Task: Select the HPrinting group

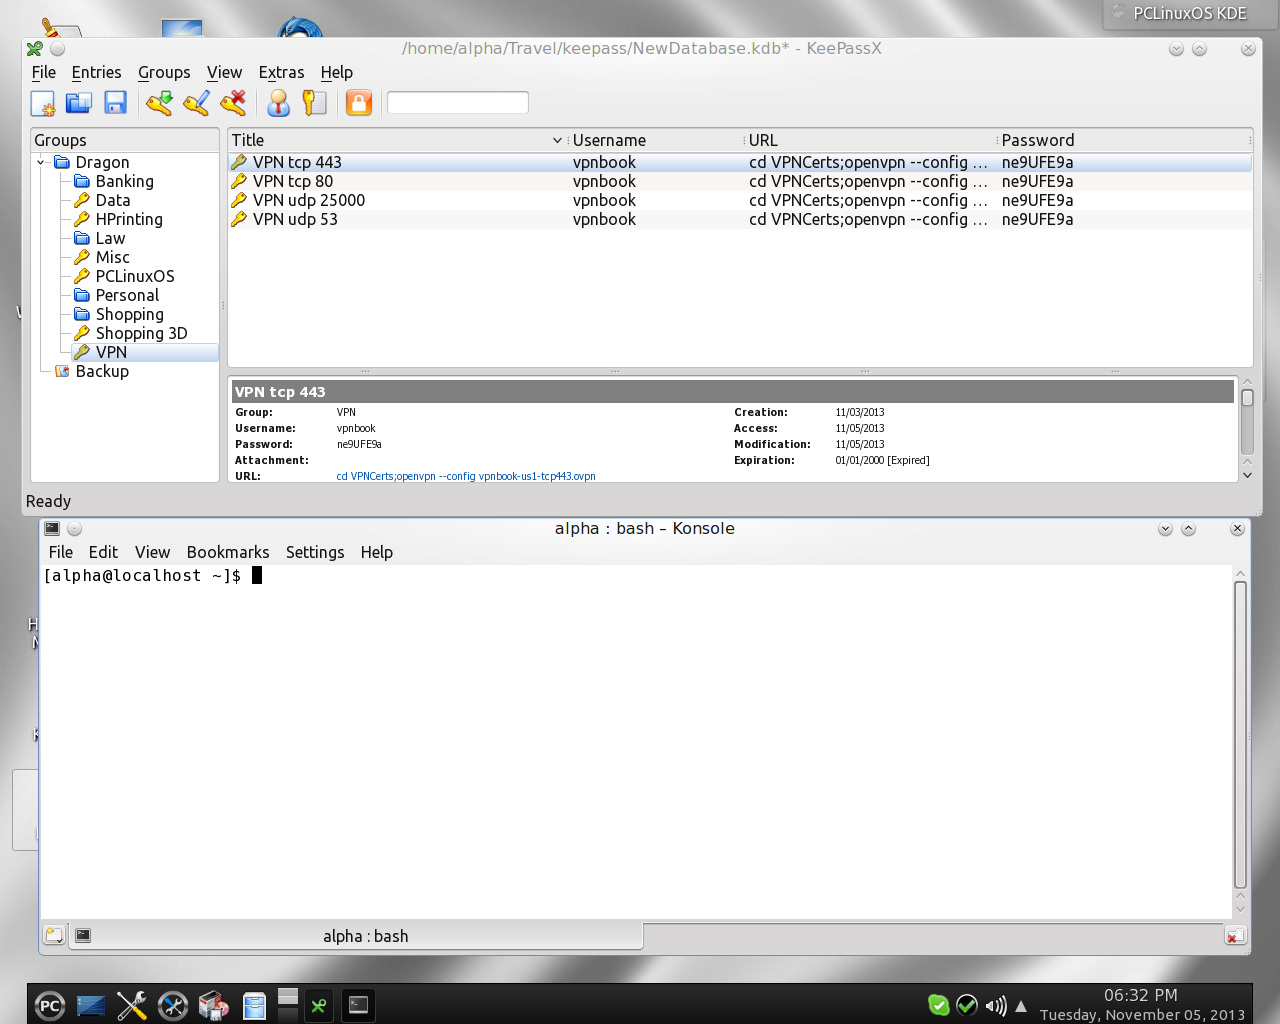Action: 129,219
